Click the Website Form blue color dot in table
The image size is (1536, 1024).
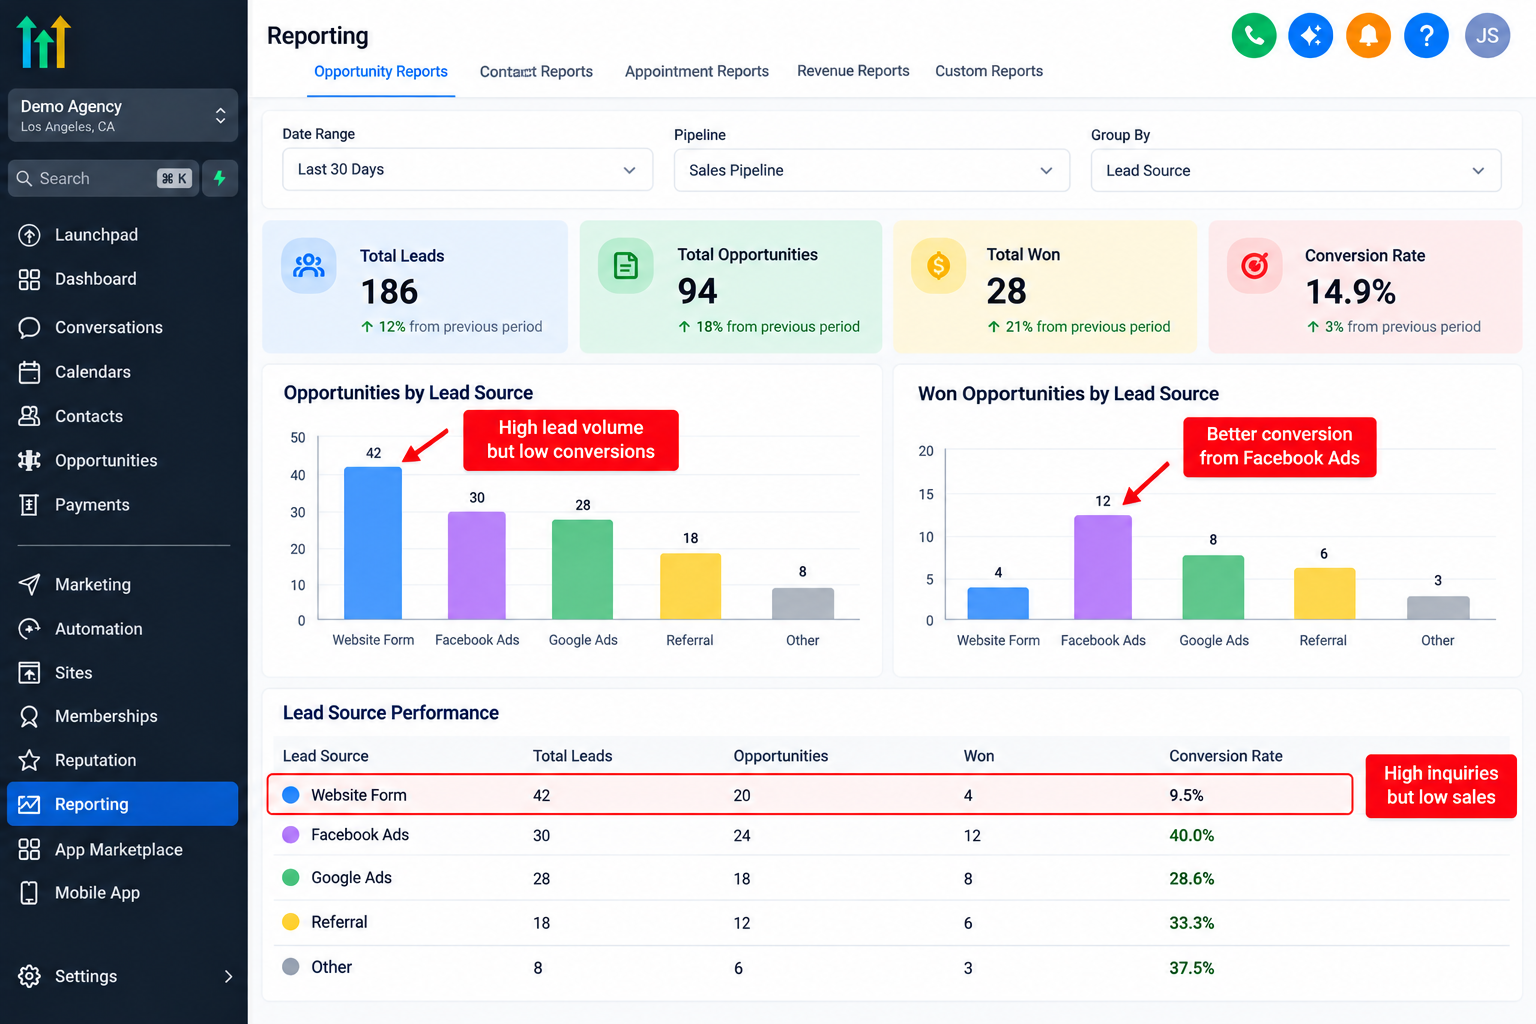click(x=291, y=795)
